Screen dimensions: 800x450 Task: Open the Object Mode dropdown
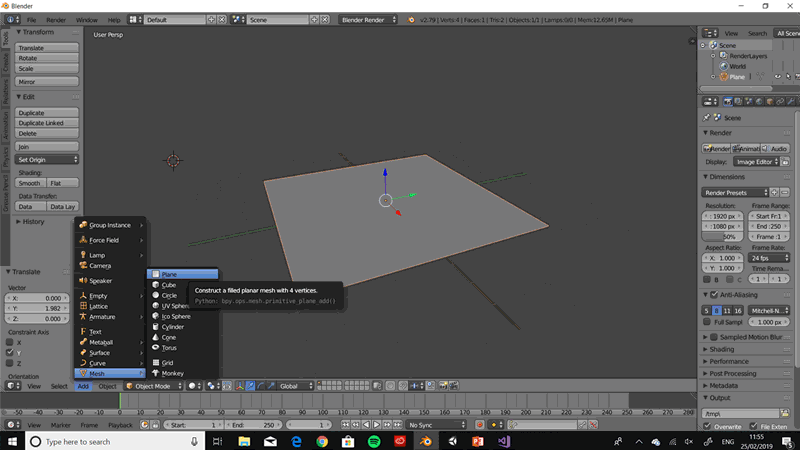tap(153, 386)
